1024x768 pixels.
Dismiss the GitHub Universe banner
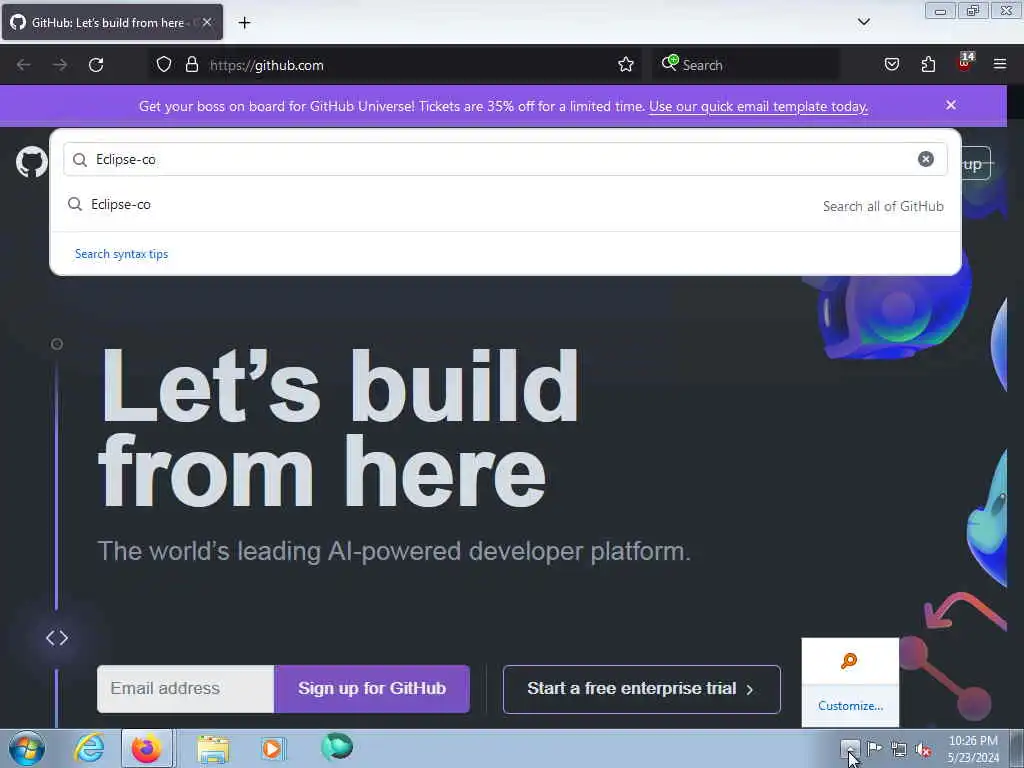pyautogui.click(x=951, y=105)
